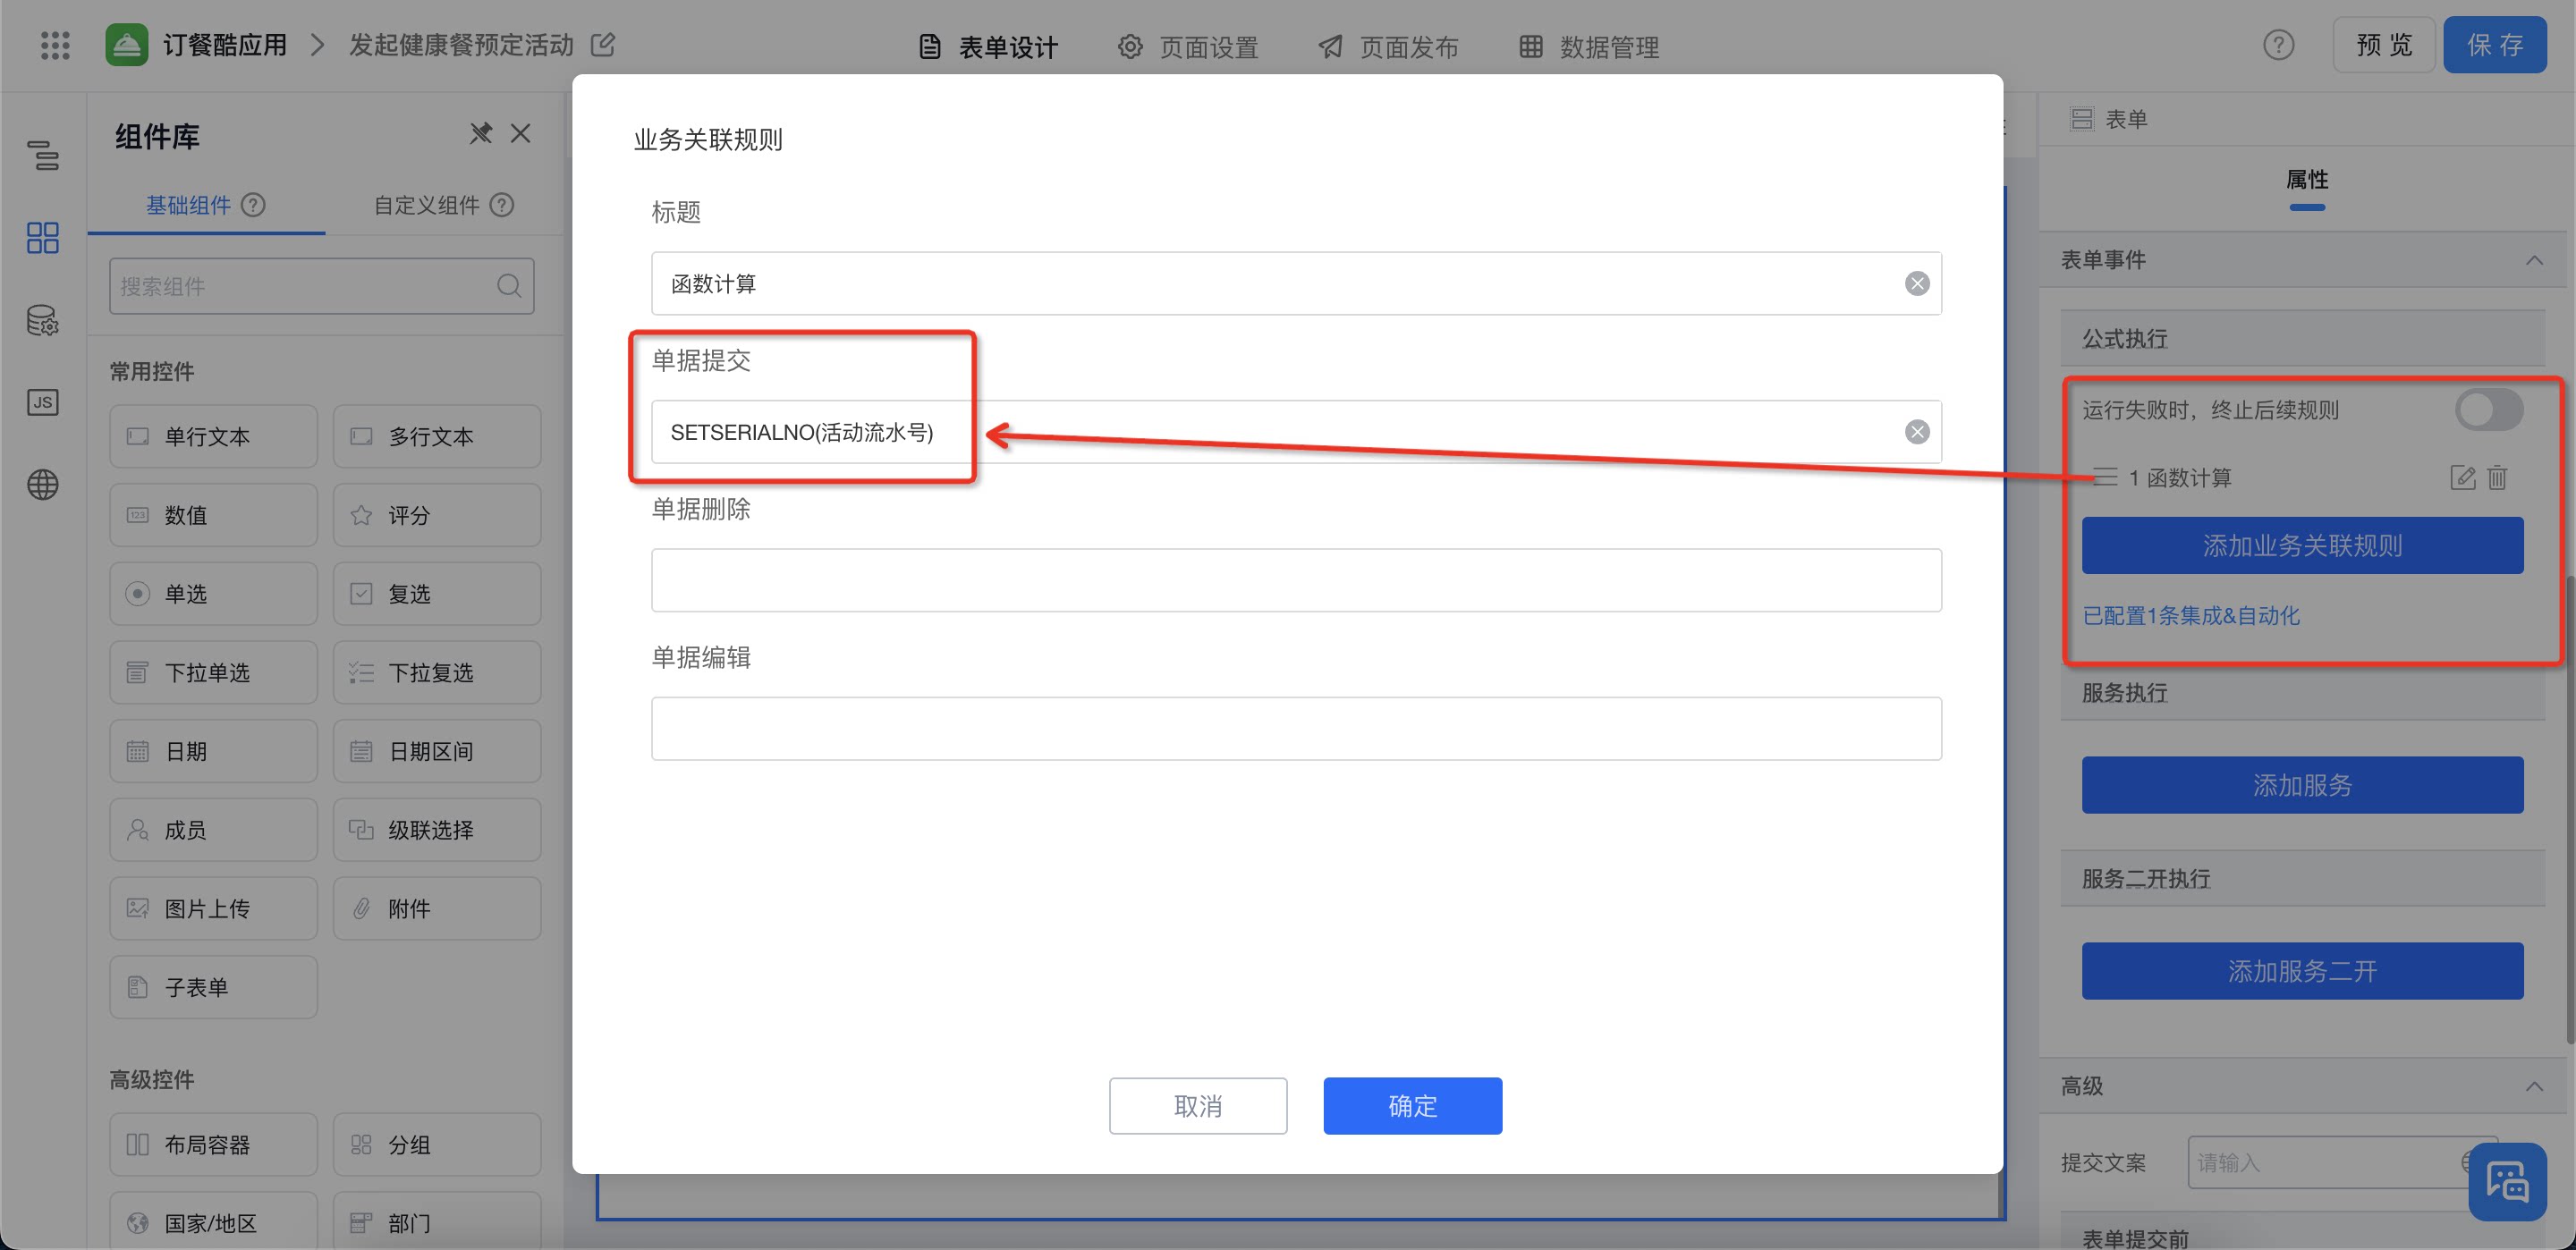The width and height of the screenshot is (2576, 1250).
Task: Open the chat support floating icon
Action: click(2507, 1181)
